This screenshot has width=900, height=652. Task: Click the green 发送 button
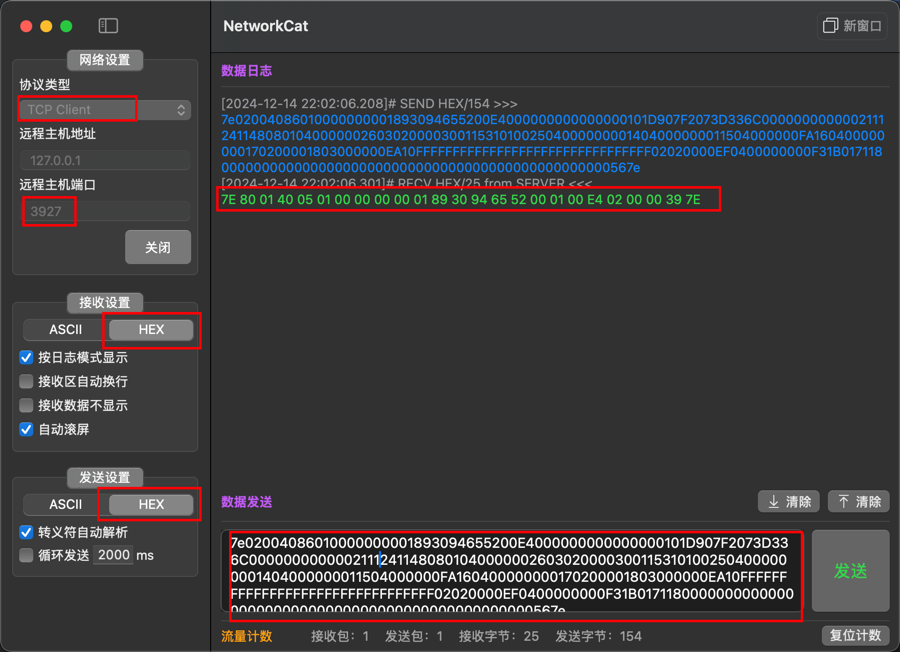pyautogui.click(x=851, y=571)
